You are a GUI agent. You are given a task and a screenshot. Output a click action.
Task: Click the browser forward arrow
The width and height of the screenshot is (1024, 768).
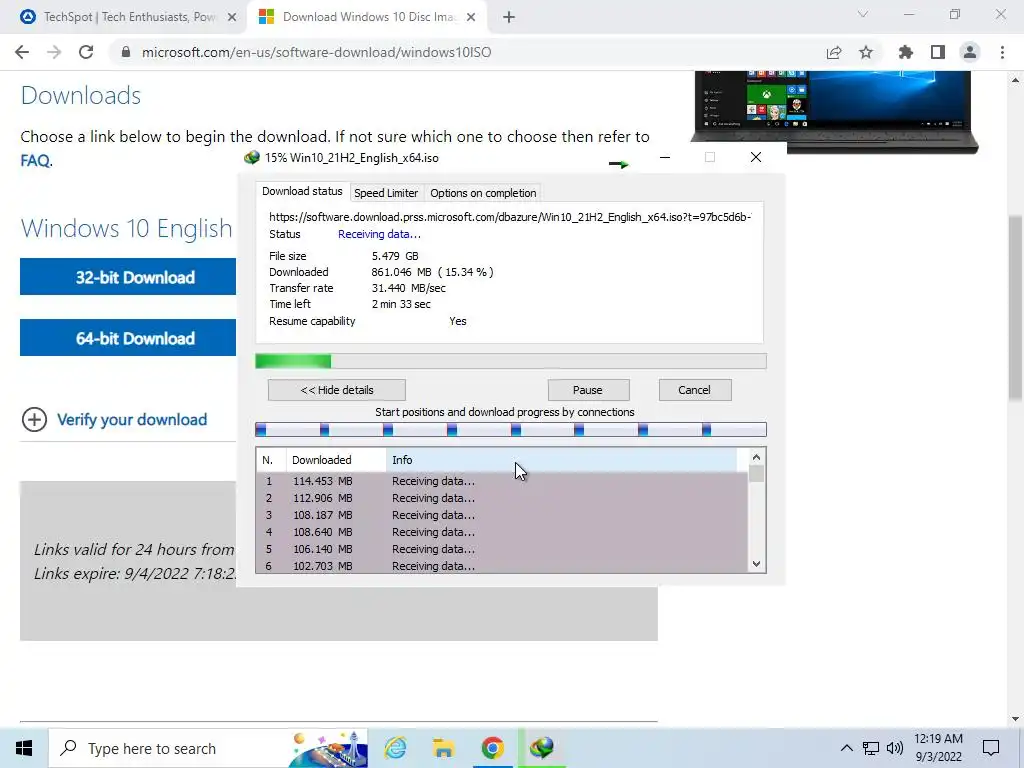[x=54, y=52]
